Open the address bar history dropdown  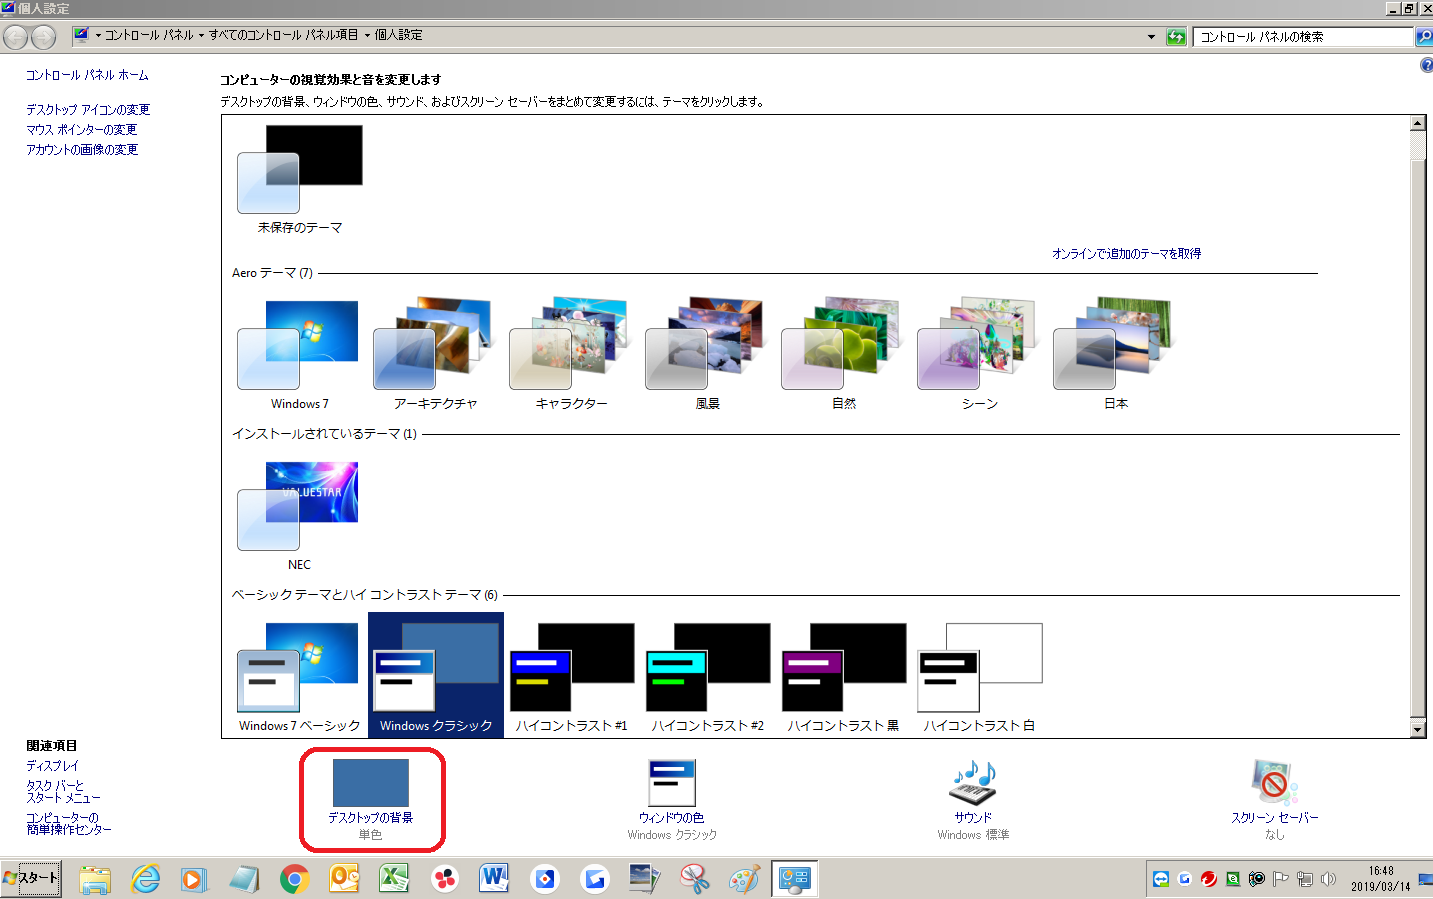(x=1151, y=37)
